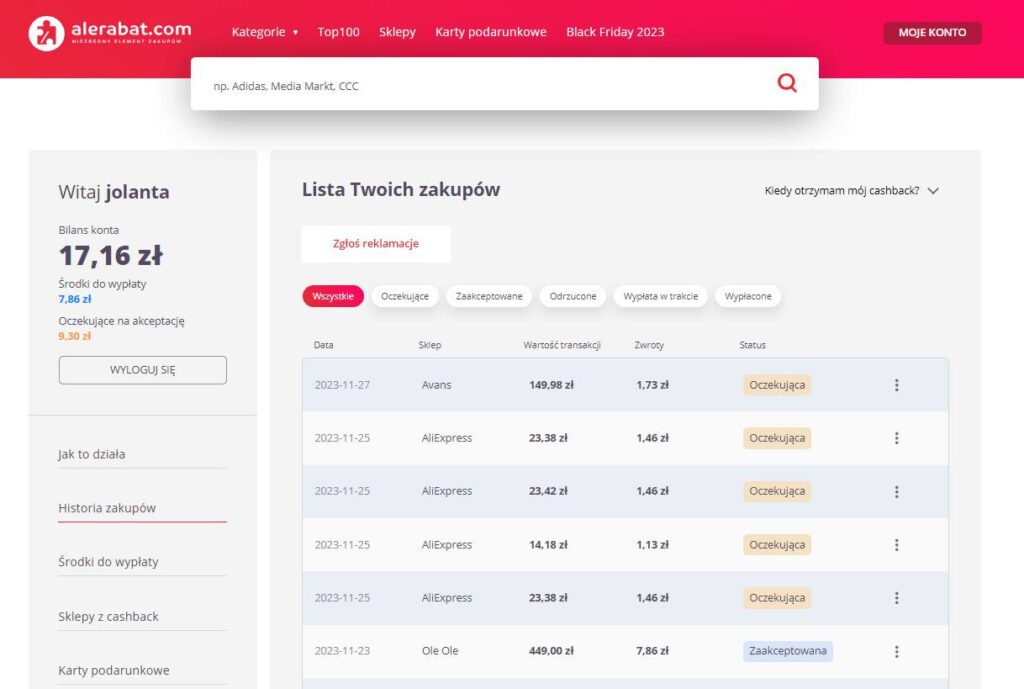Viewport: 1024px width, 689px height.
Task: Click the WYLOGUJ SIĘ button
Action: (142, 370)
